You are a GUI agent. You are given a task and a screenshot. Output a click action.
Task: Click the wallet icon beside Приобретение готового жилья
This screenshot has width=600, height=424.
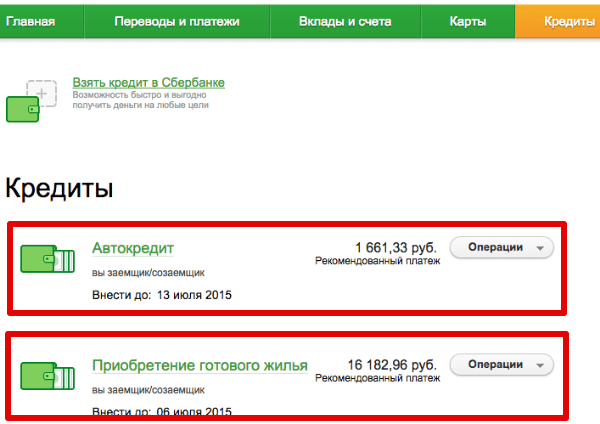[x=46, y=376]
